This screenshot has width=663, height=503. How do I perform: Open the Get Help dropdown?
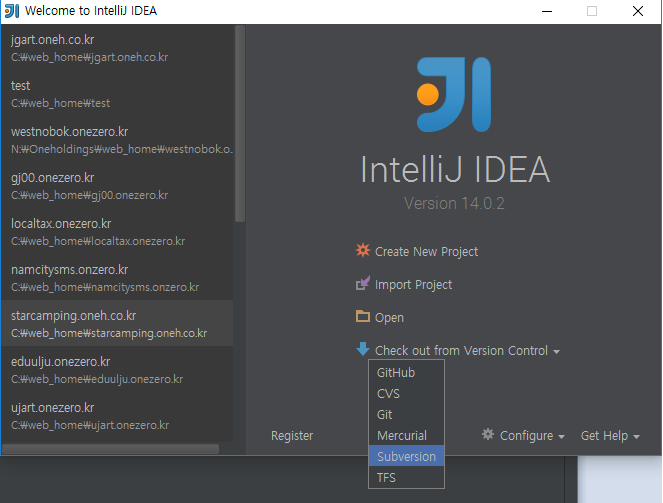coord(610,436)
